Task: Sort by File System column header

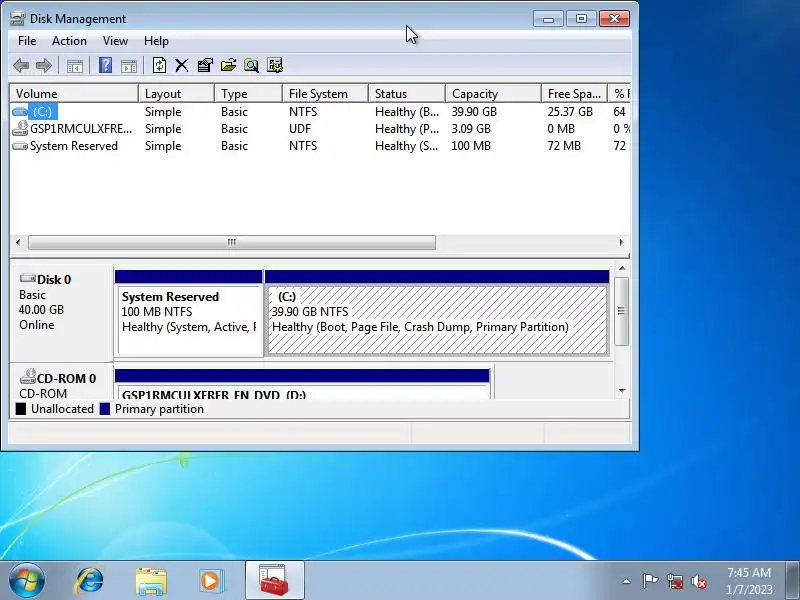Action: point(326,93)
